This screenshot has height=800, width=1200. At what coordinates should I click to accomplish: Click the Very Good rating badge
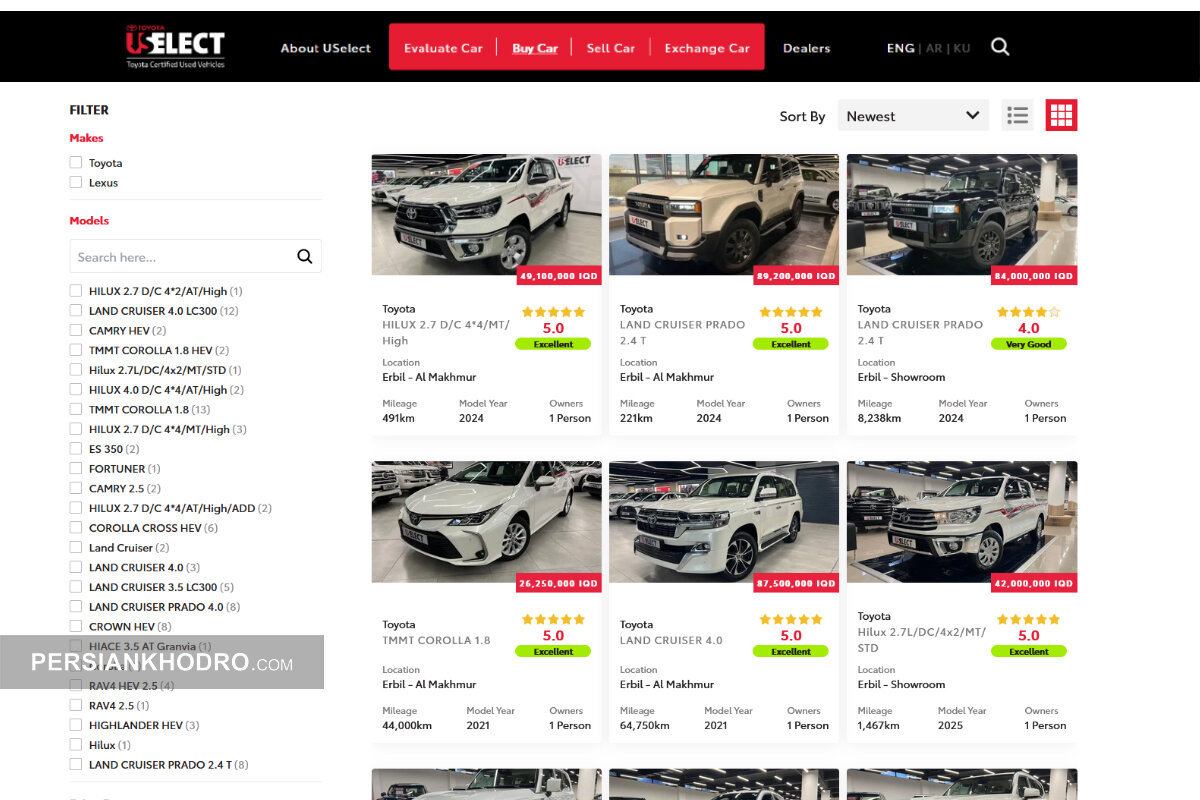1028,344
